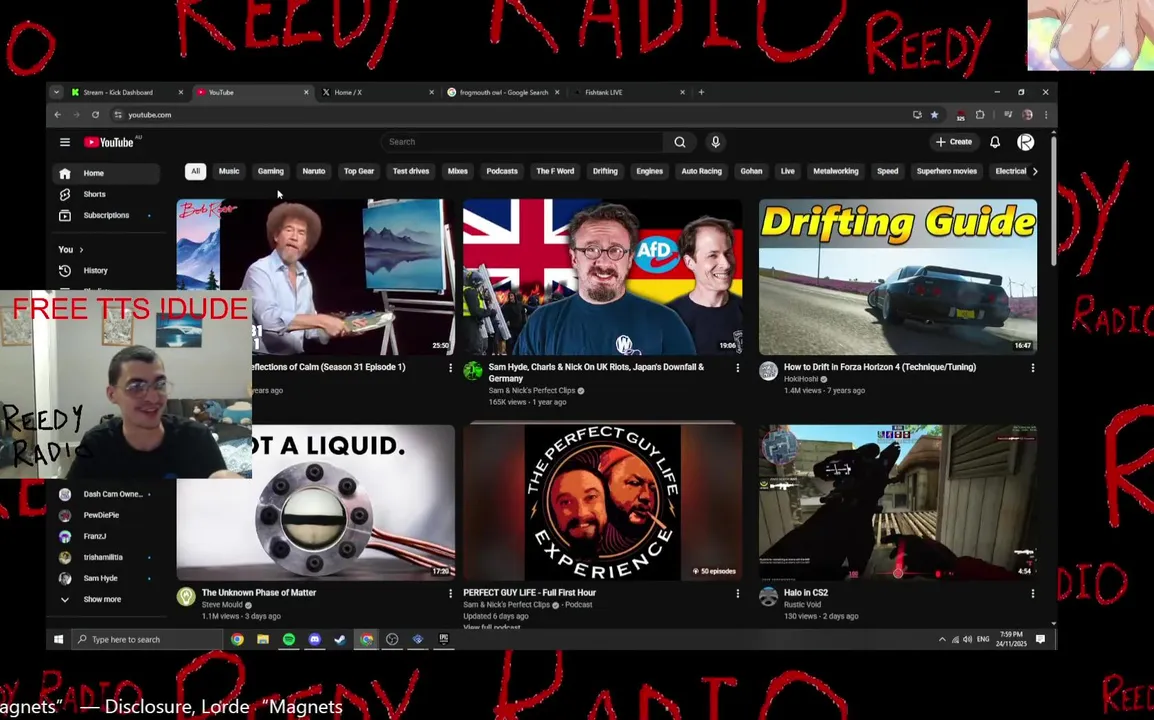Open Drifting Guide video thumbnail
The image size is (1154, 720).
[x=898, y=277]
